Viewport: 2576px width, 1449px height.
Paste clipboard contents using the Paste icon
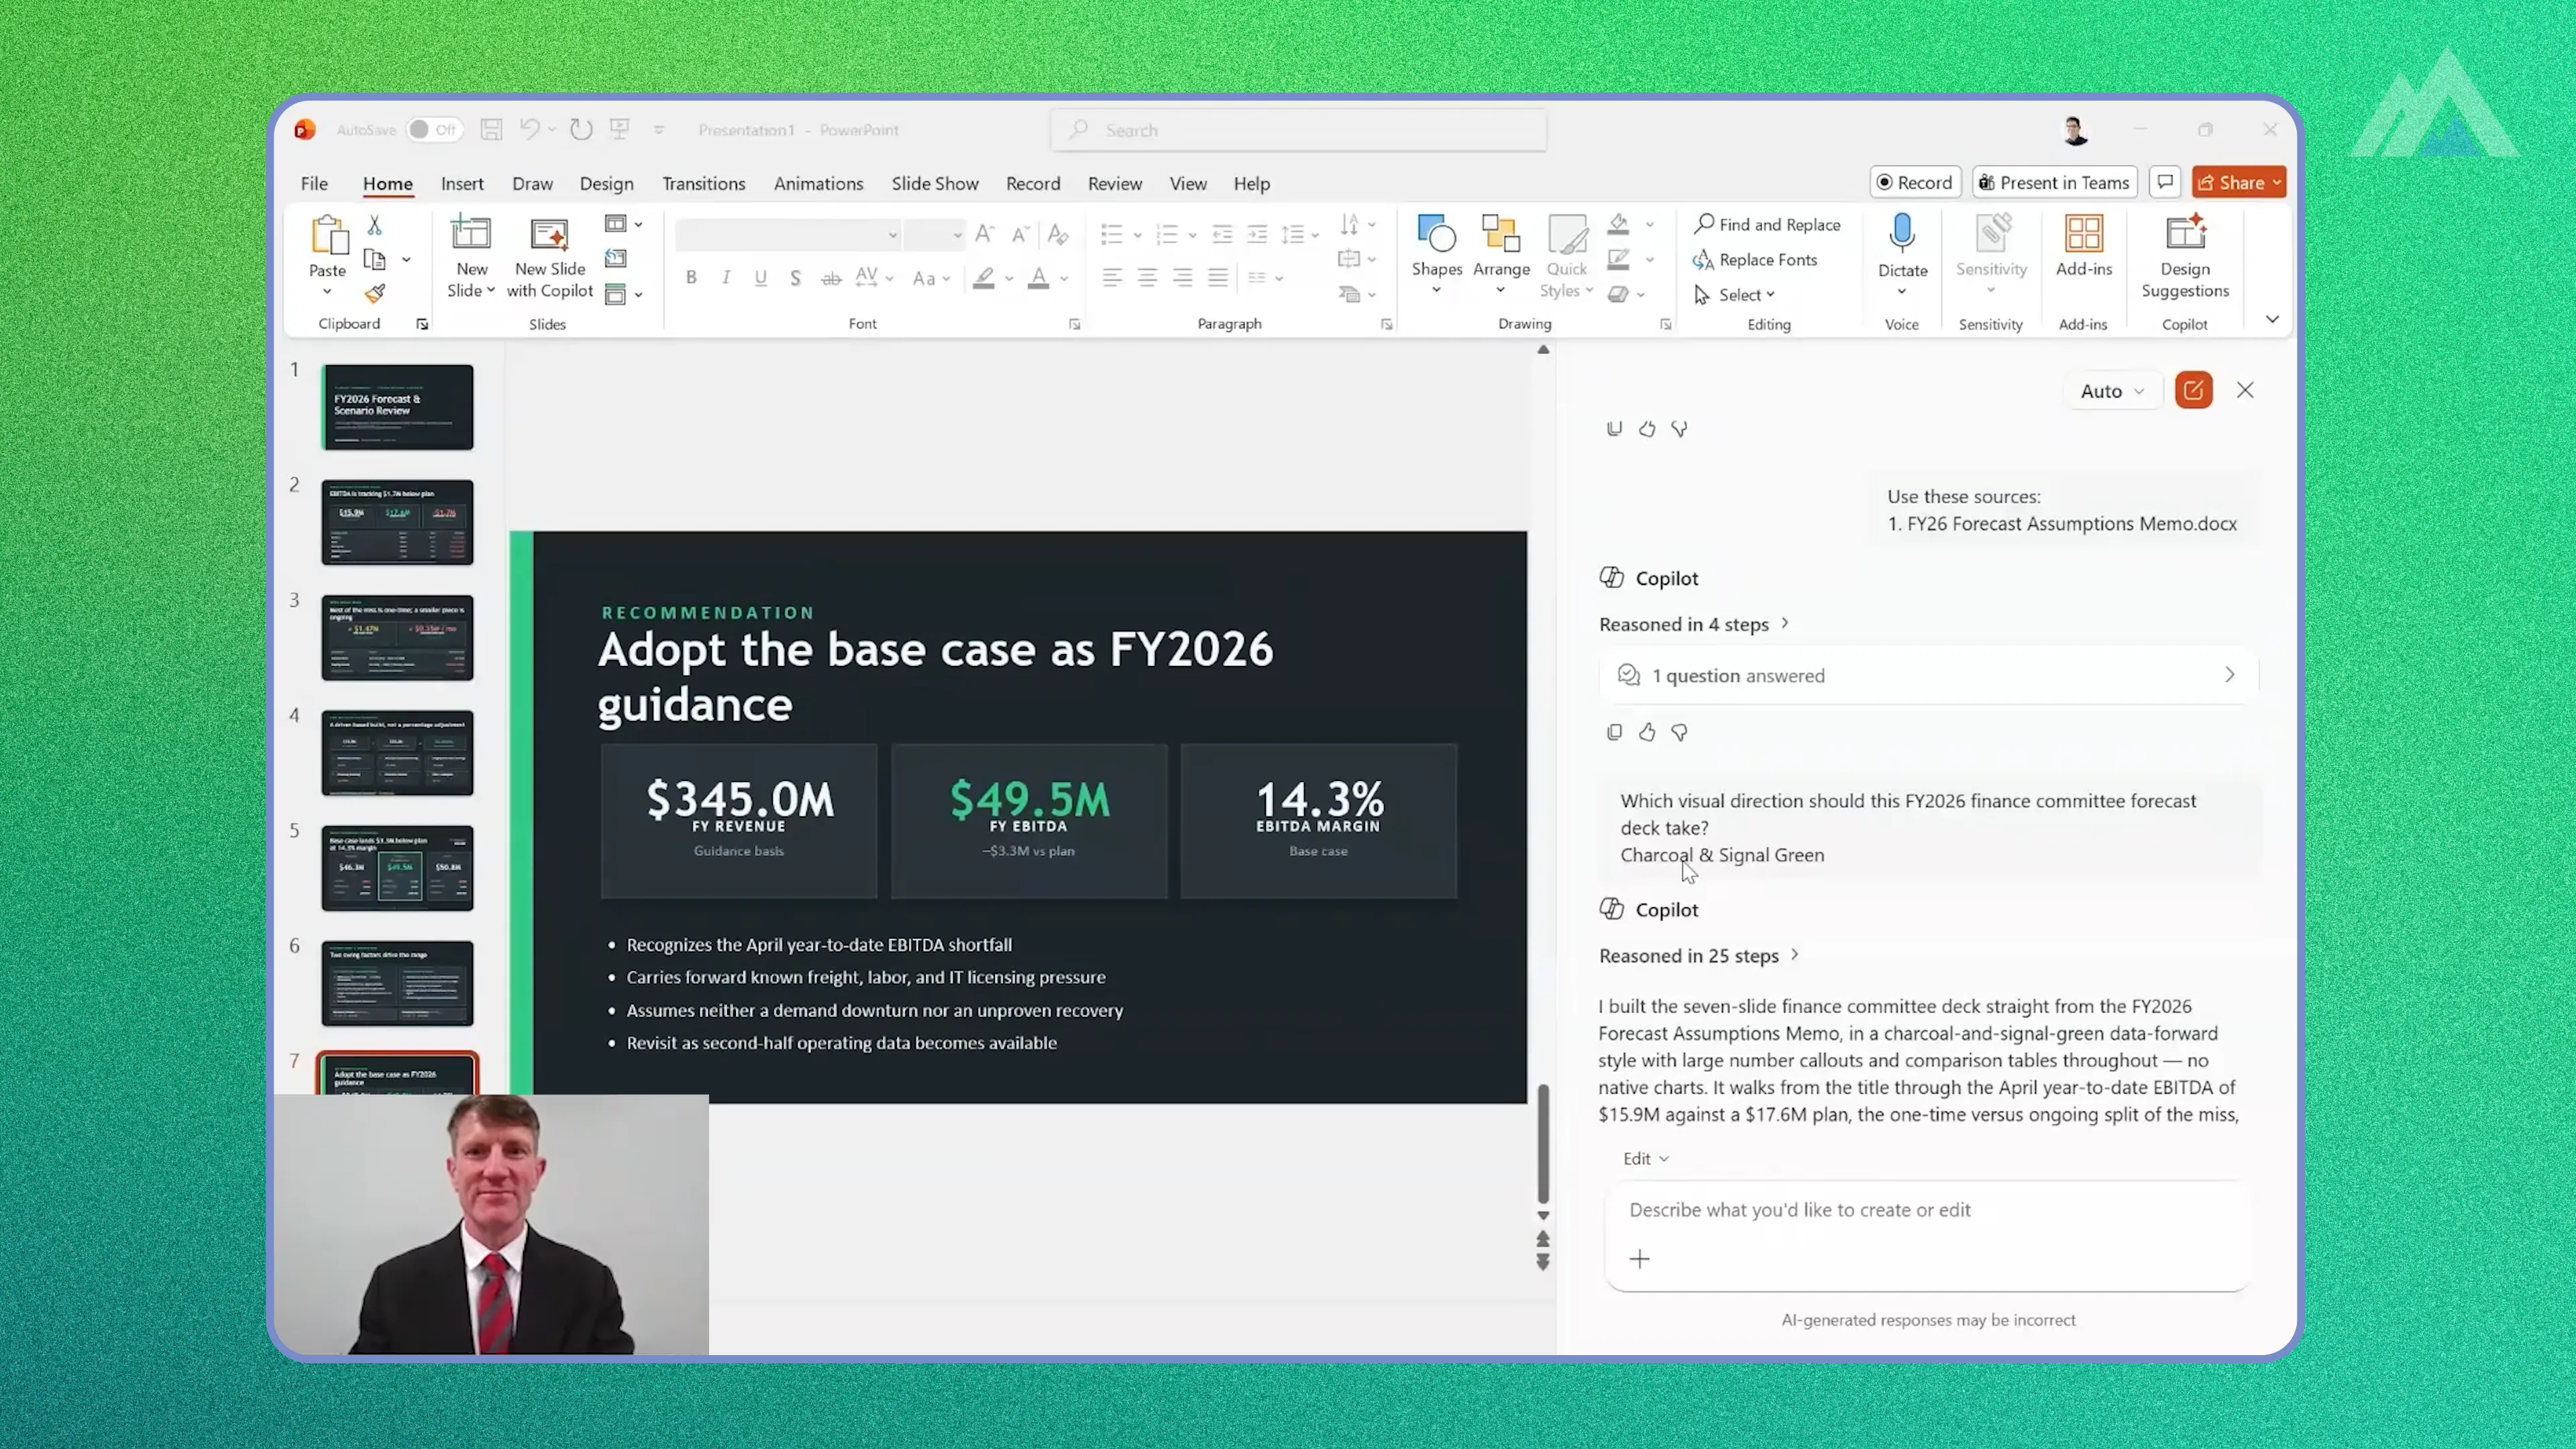coord(328,236)
